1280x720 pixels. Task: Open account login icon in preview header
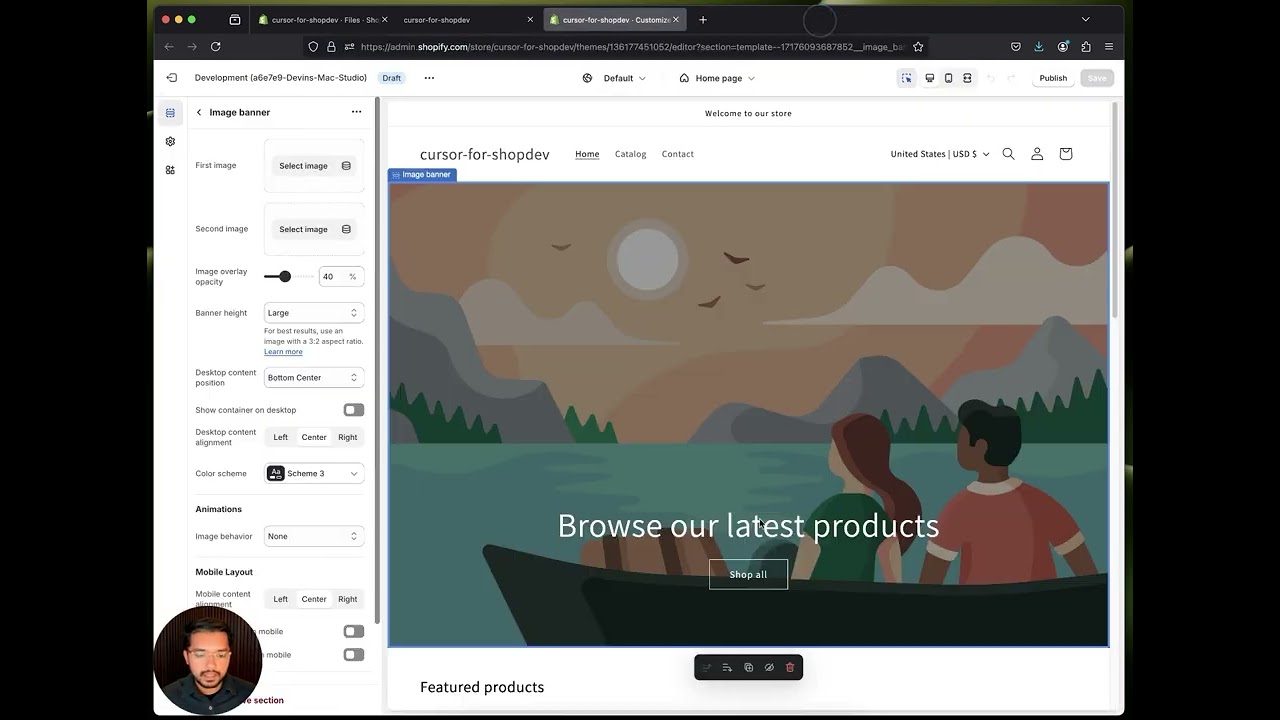[x=1037, y=154]
